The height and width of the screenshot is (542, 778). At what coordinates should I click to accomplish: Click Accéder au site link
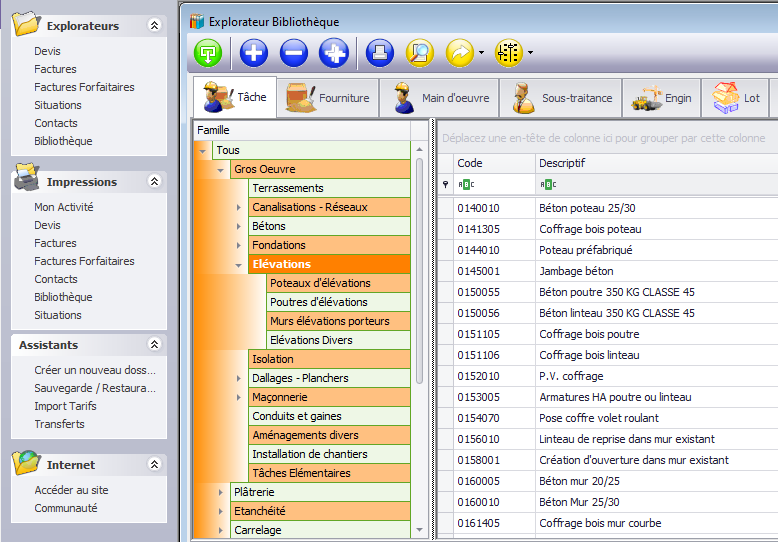[x=71, y=490]
